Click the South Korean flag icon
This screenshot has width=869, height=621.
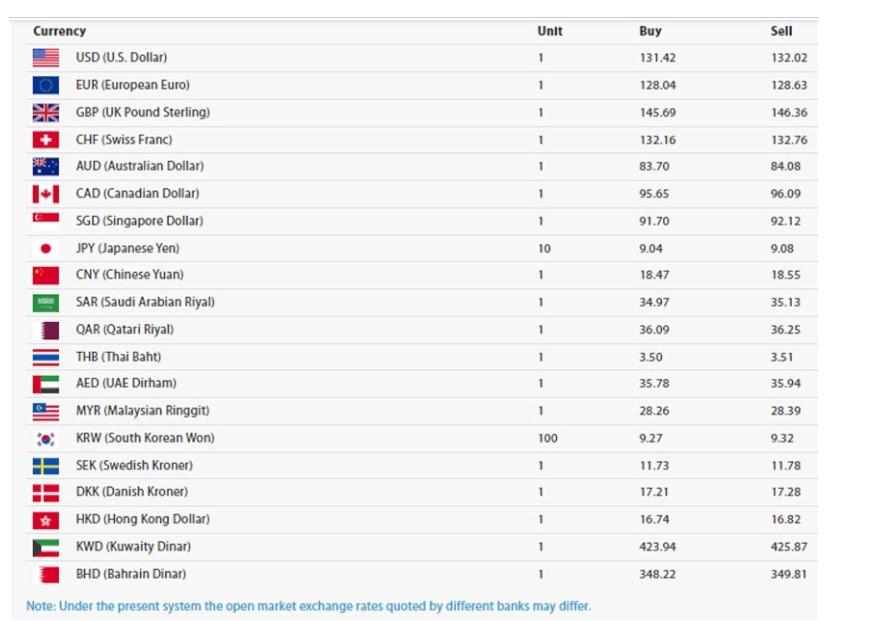pyautogui.click(x=46, y=438)
